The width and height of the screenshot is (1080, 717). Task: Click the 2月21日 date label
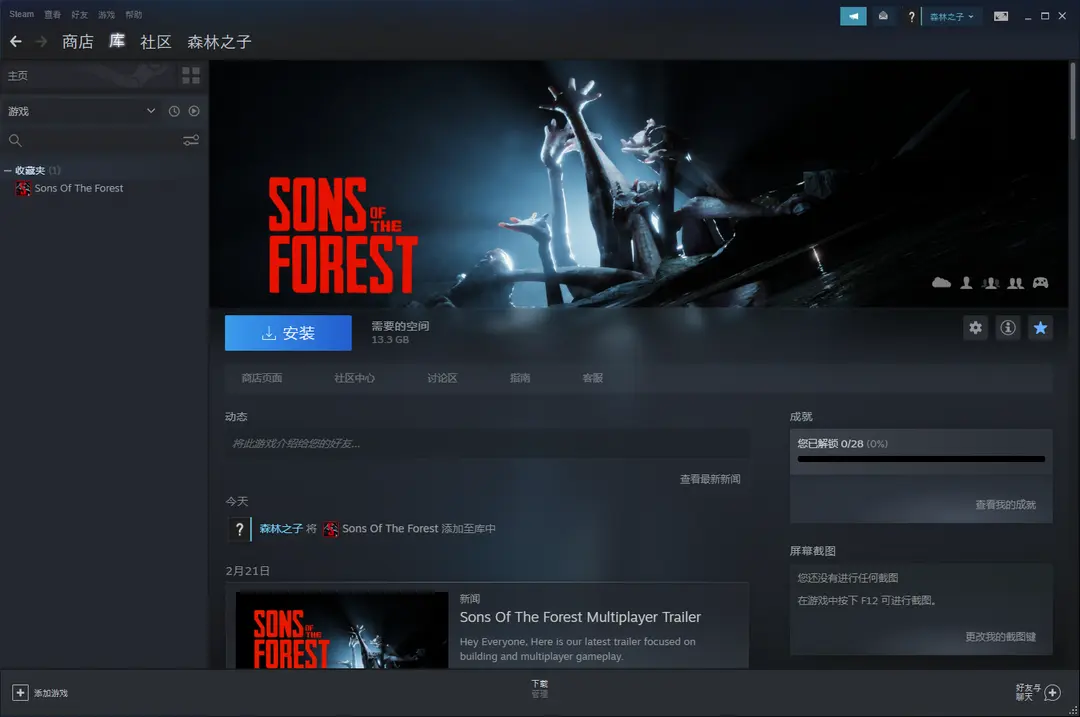[247, 571]
